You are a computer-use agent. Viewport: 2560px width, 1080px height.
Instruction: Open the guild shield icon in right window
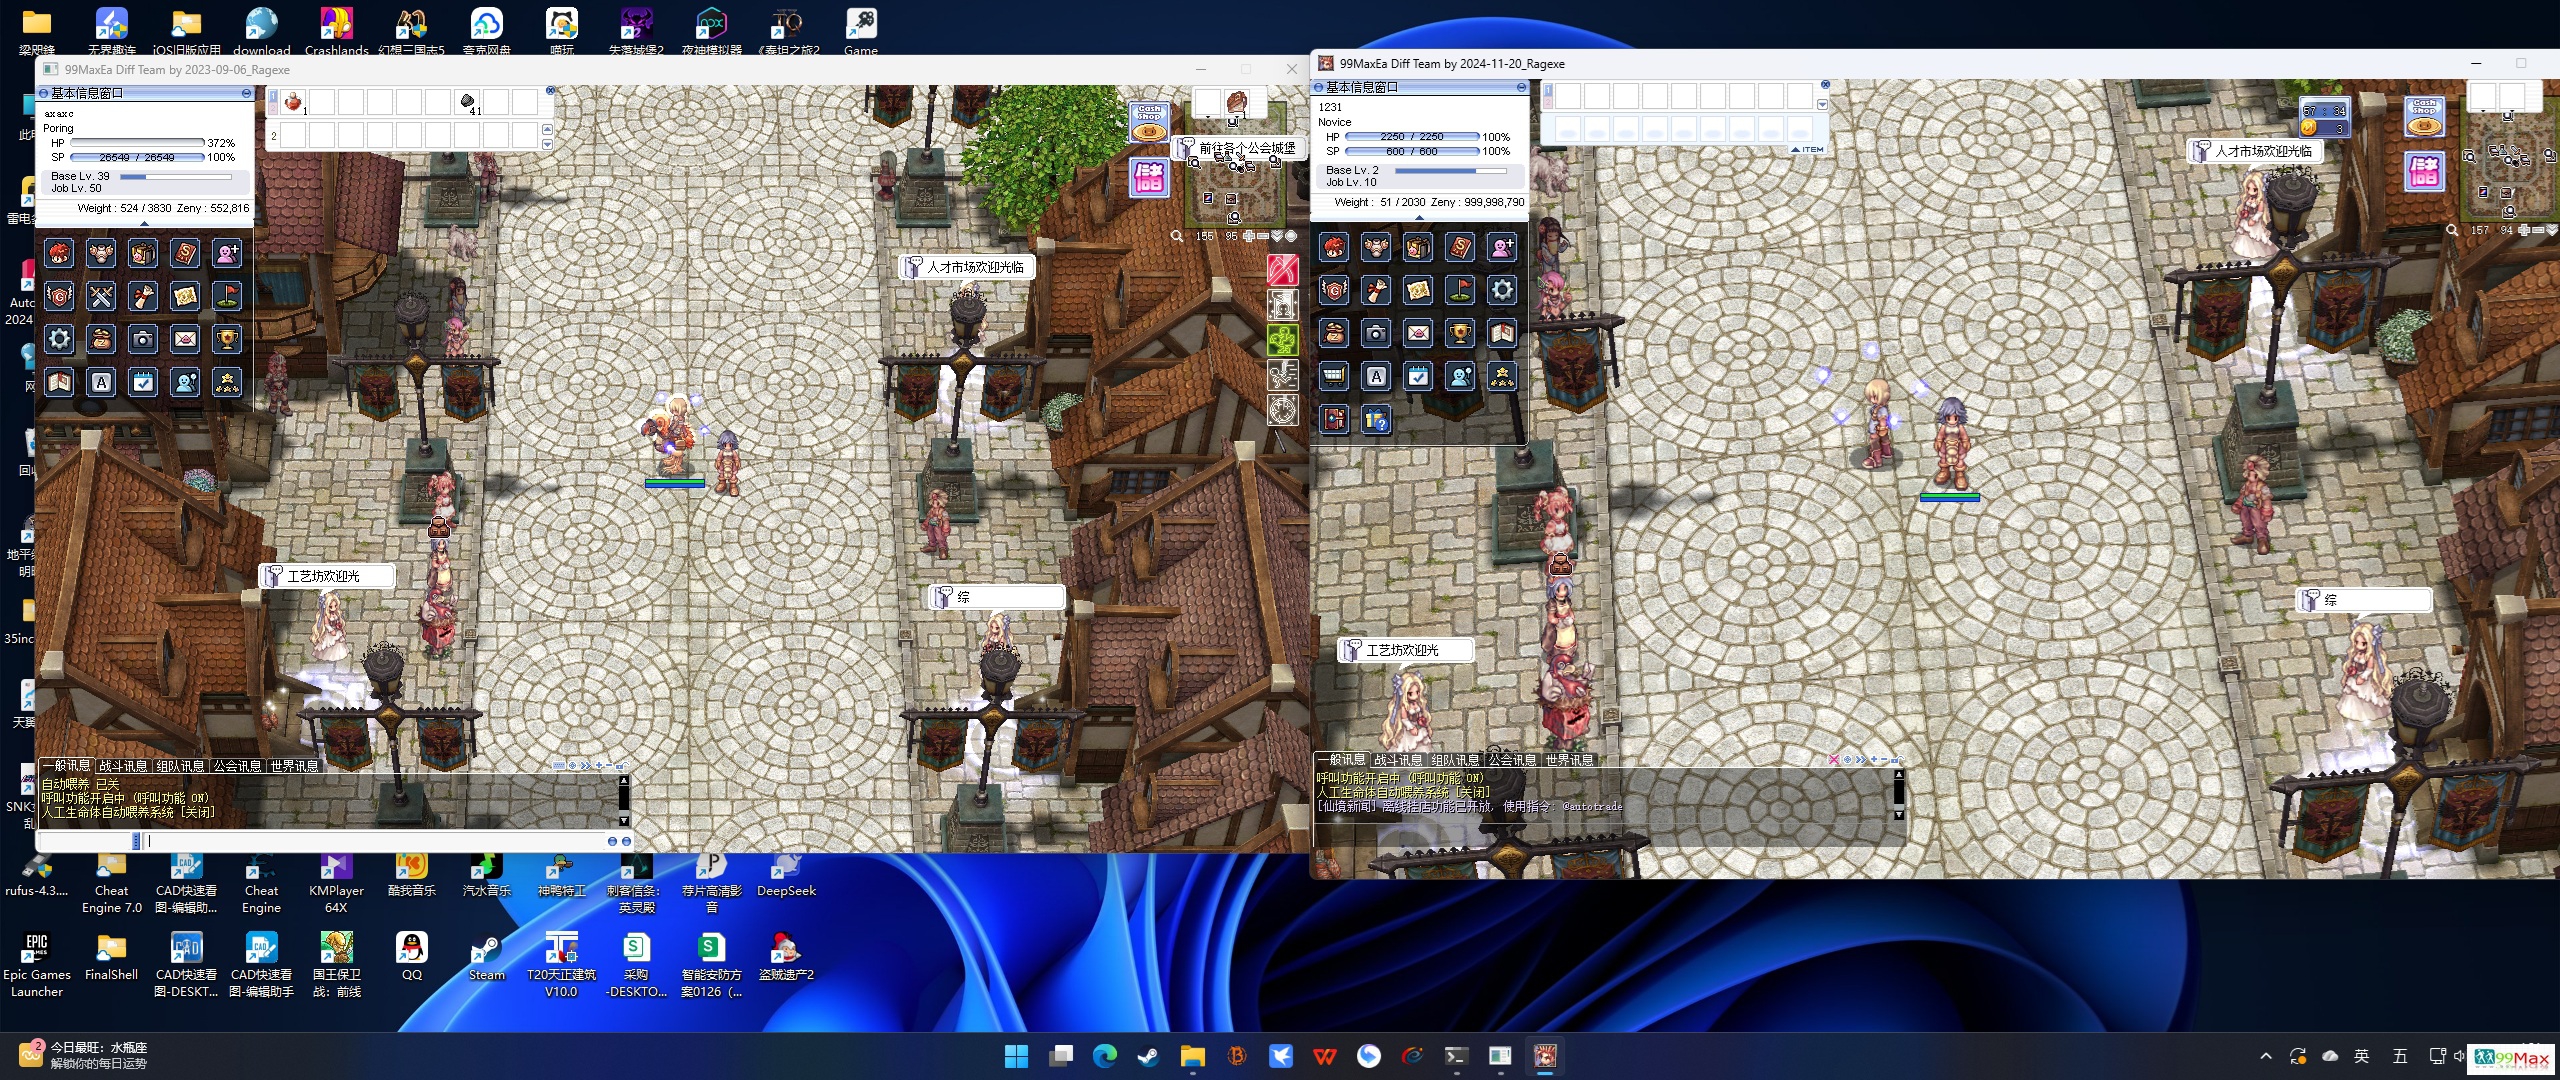(x=1334, y=291)
